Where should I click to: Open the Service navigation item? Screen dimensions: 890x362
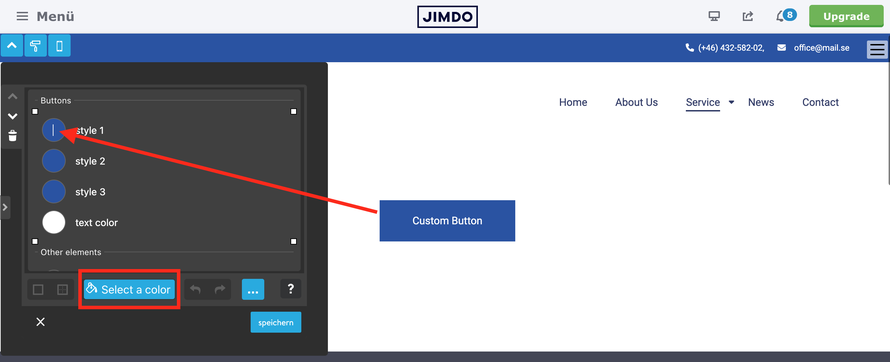[x=703, y=102]
